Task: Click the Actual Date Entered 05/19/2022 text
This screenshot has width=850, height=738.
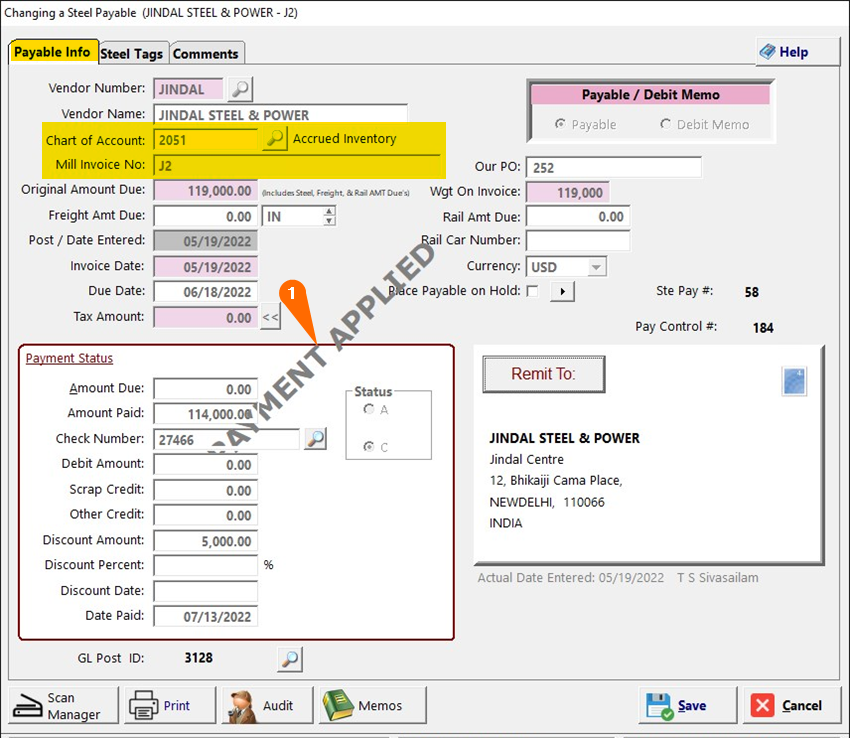Action: (x=570, y=577)
